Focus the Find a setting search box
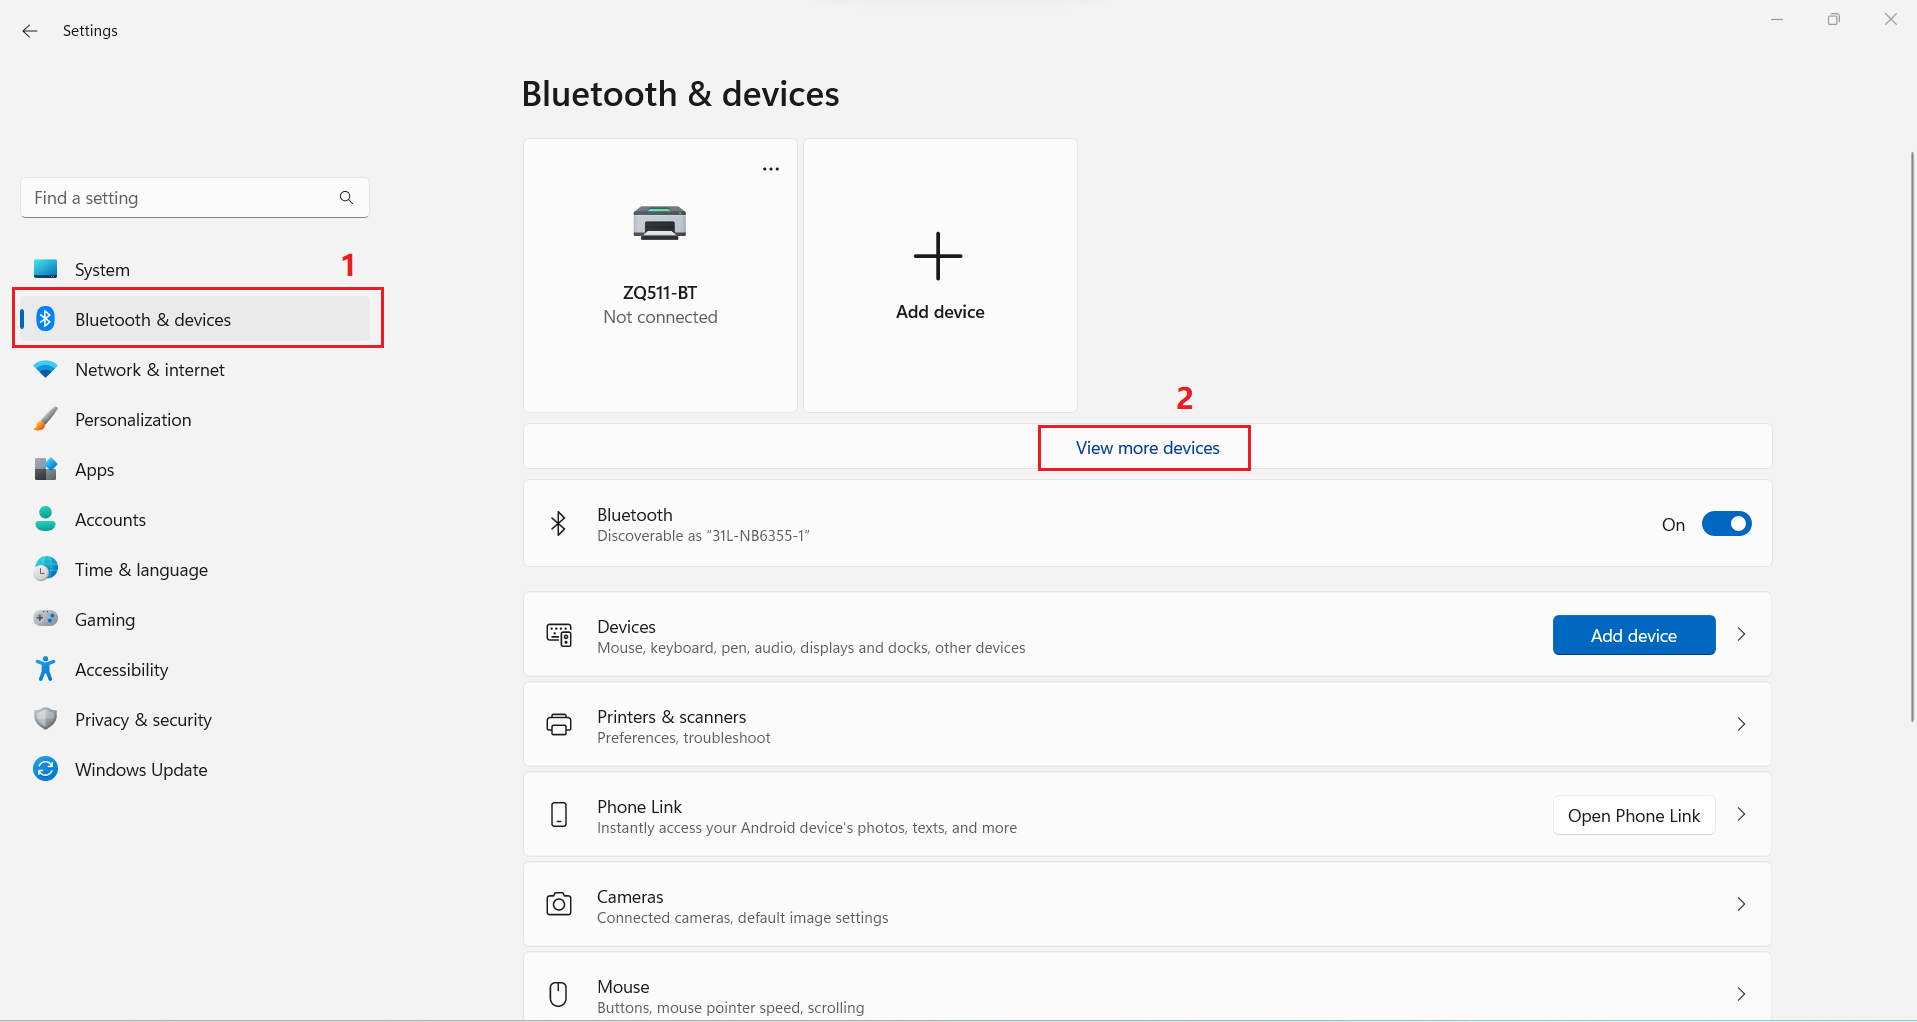This screenshot has width=1917, height=1022. click(x=180, y=198)
